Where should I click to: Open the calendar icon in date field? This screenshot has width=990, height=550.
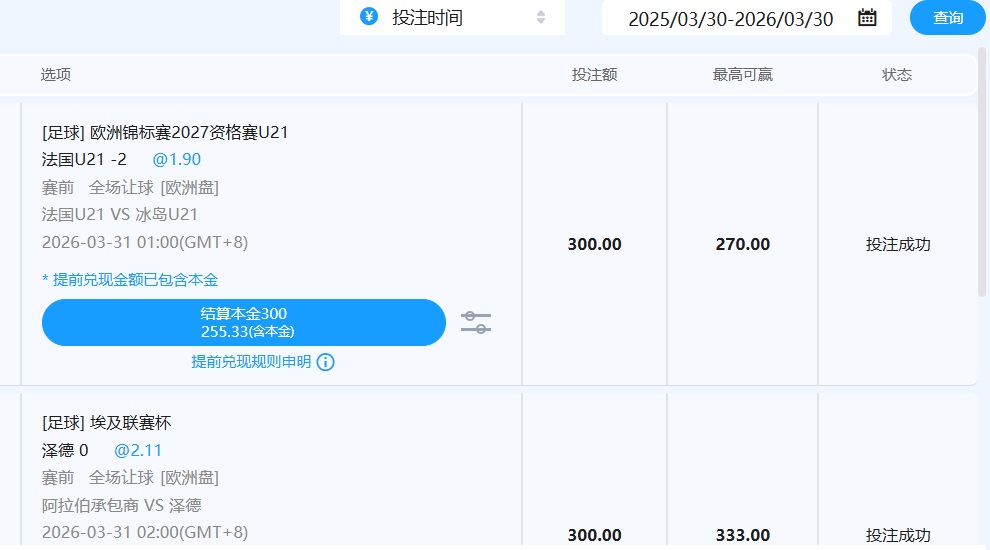(x=867, y=17)
